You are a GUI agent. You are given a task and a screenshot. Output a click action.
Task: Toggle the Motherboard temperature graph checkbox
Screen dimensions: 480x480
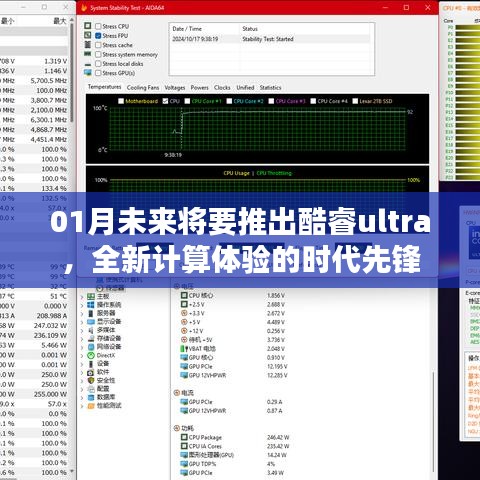tap(121, 101)
